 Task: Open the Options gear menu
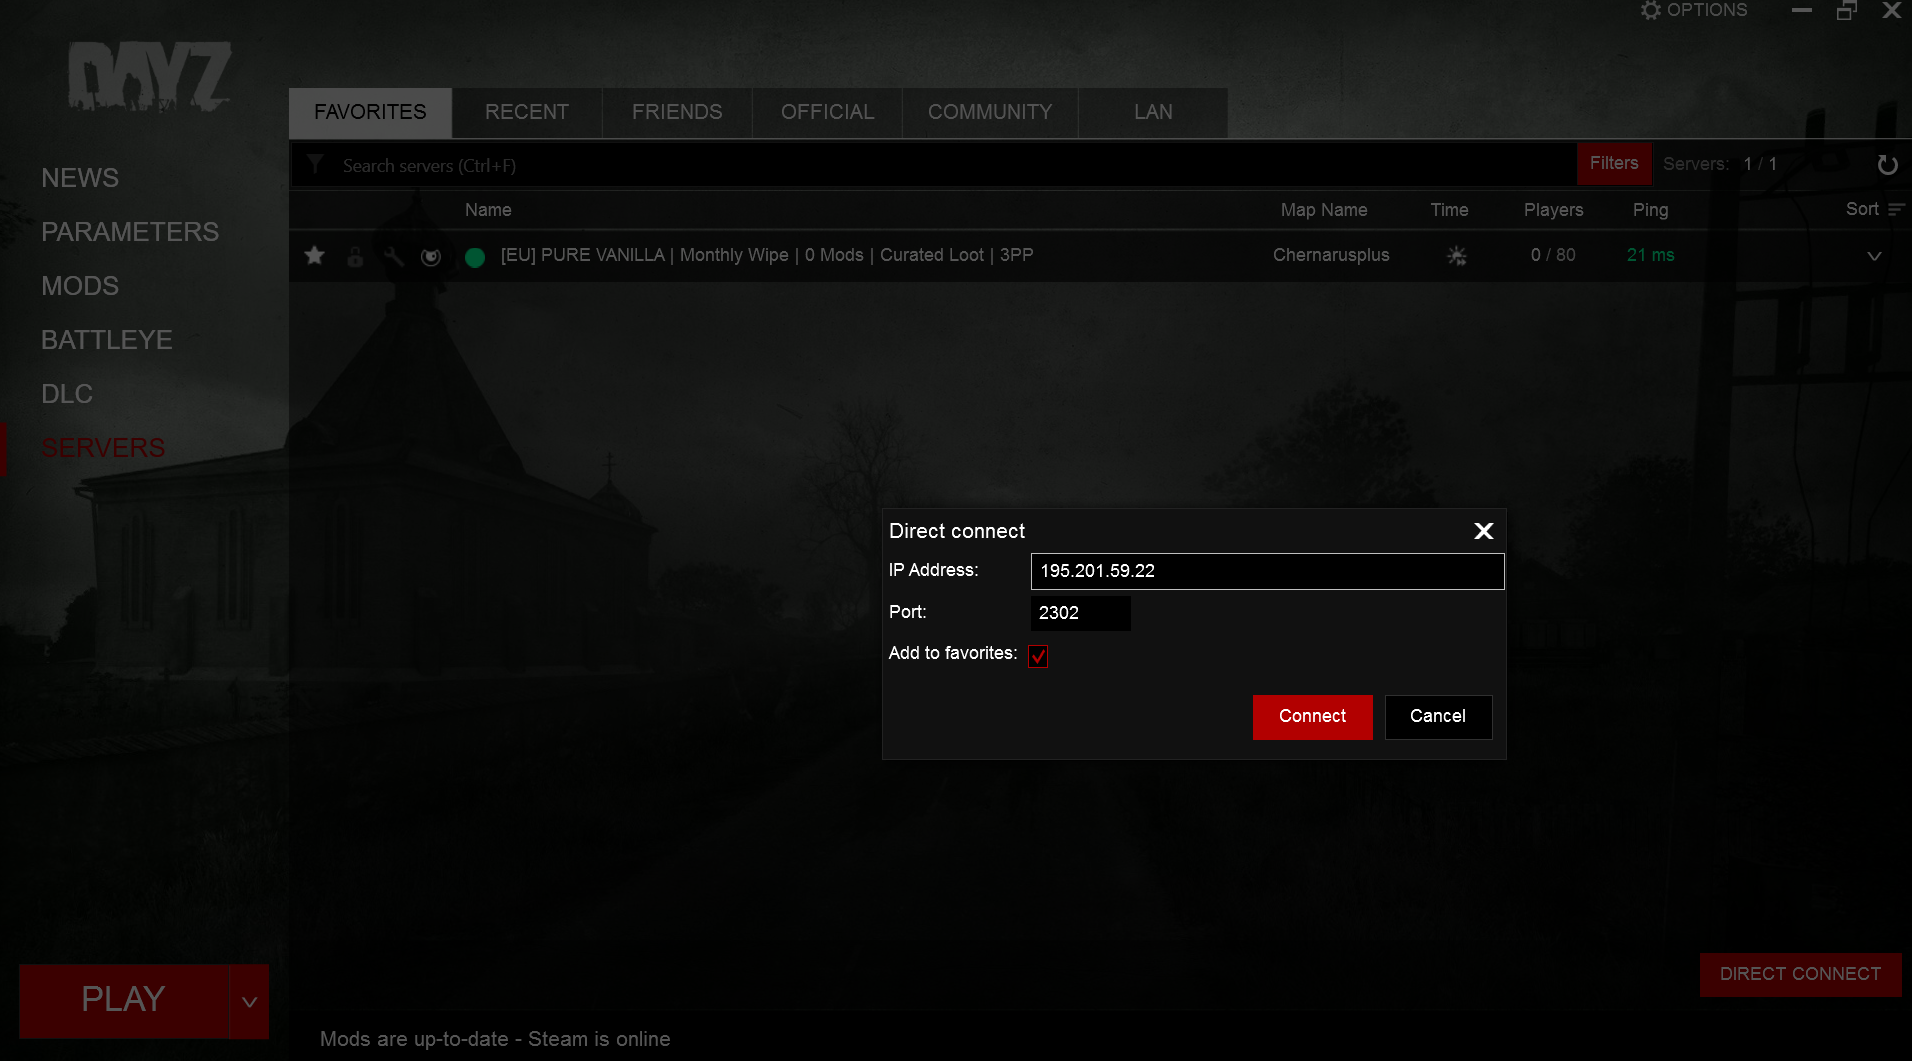point(1694,10)
